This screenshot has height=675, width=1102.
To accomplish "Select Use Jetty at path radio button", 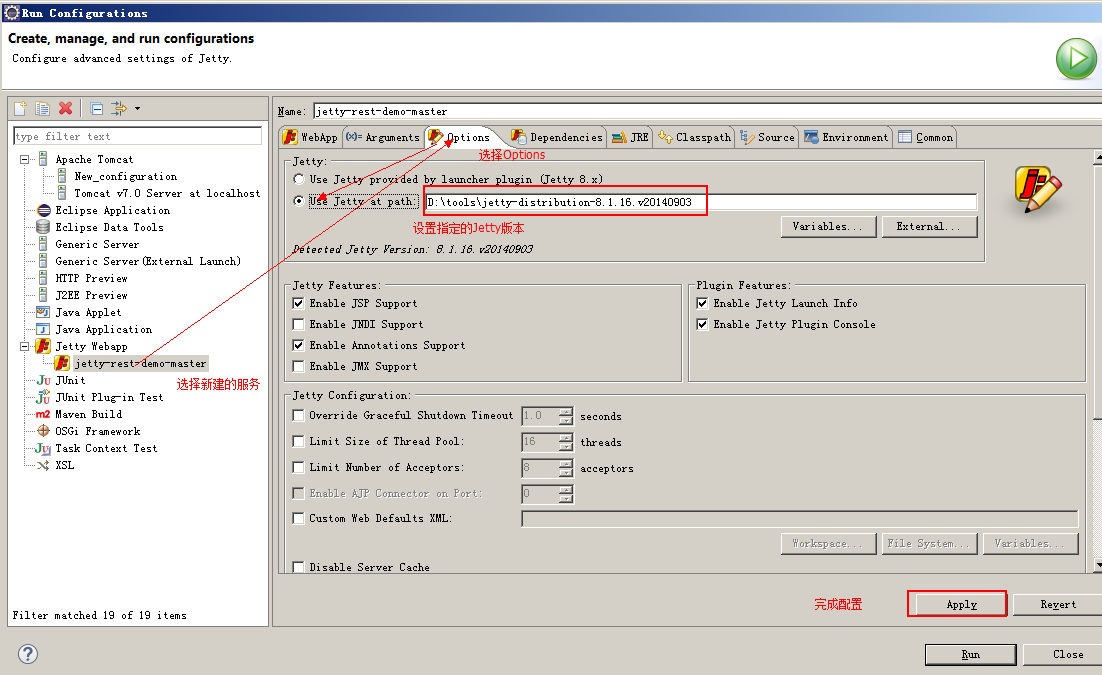I will 299,201.
